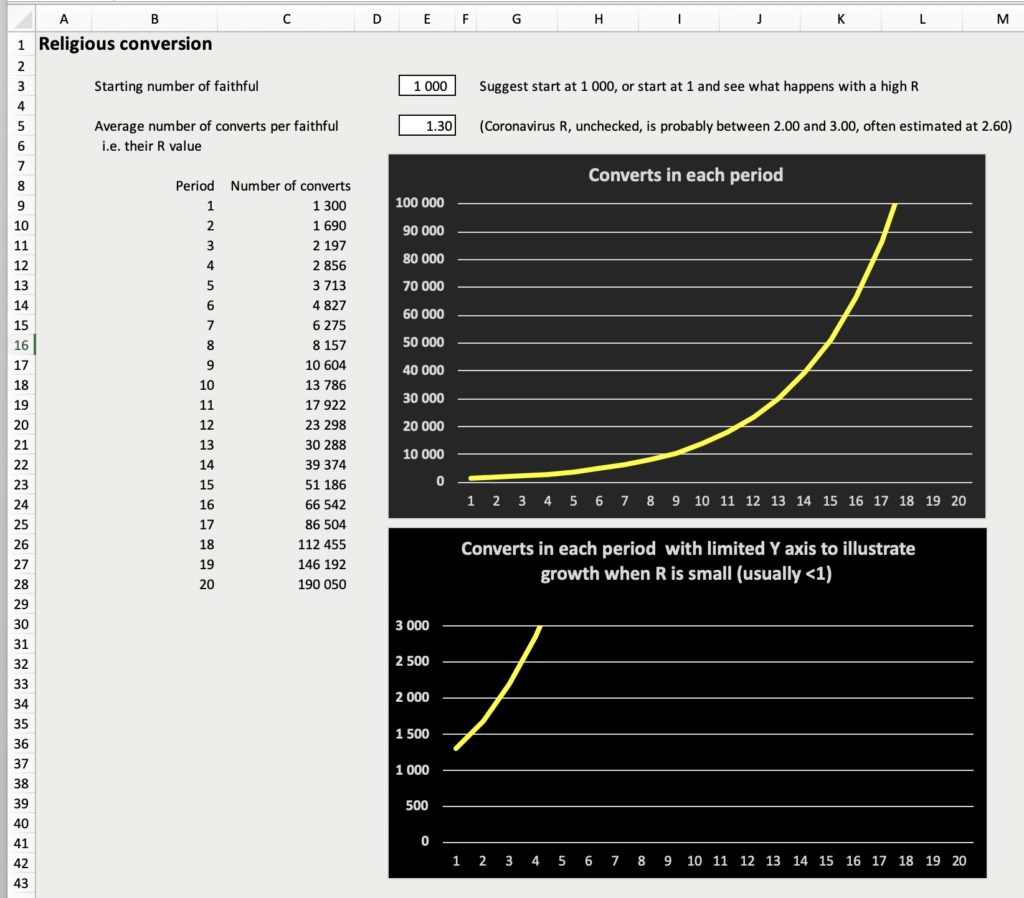1024x898 pixels.
Task: Click the limited Y axis chart title
Action: coord(687,561)
